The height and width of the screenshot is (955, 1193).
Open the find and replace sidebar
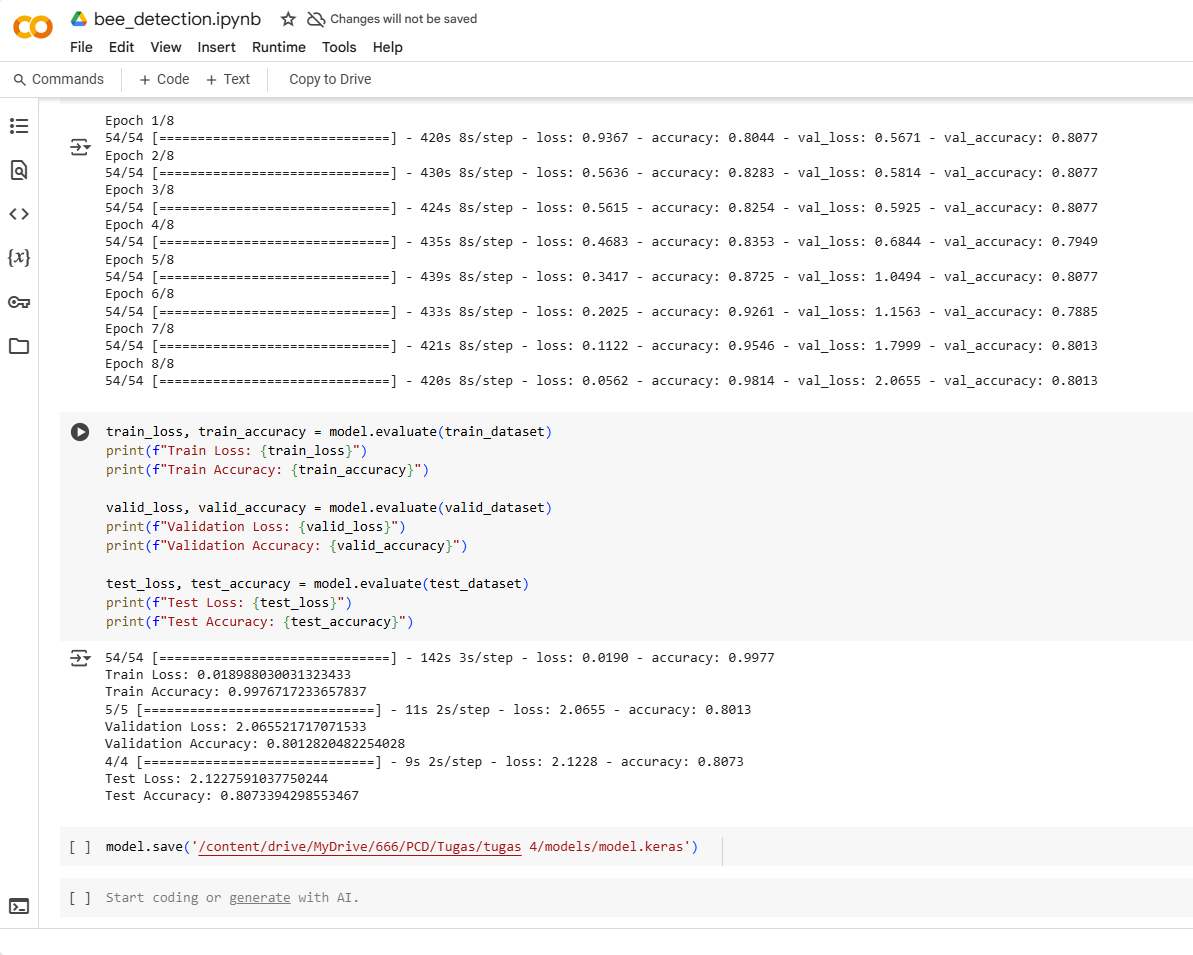[x=19, y=170]
